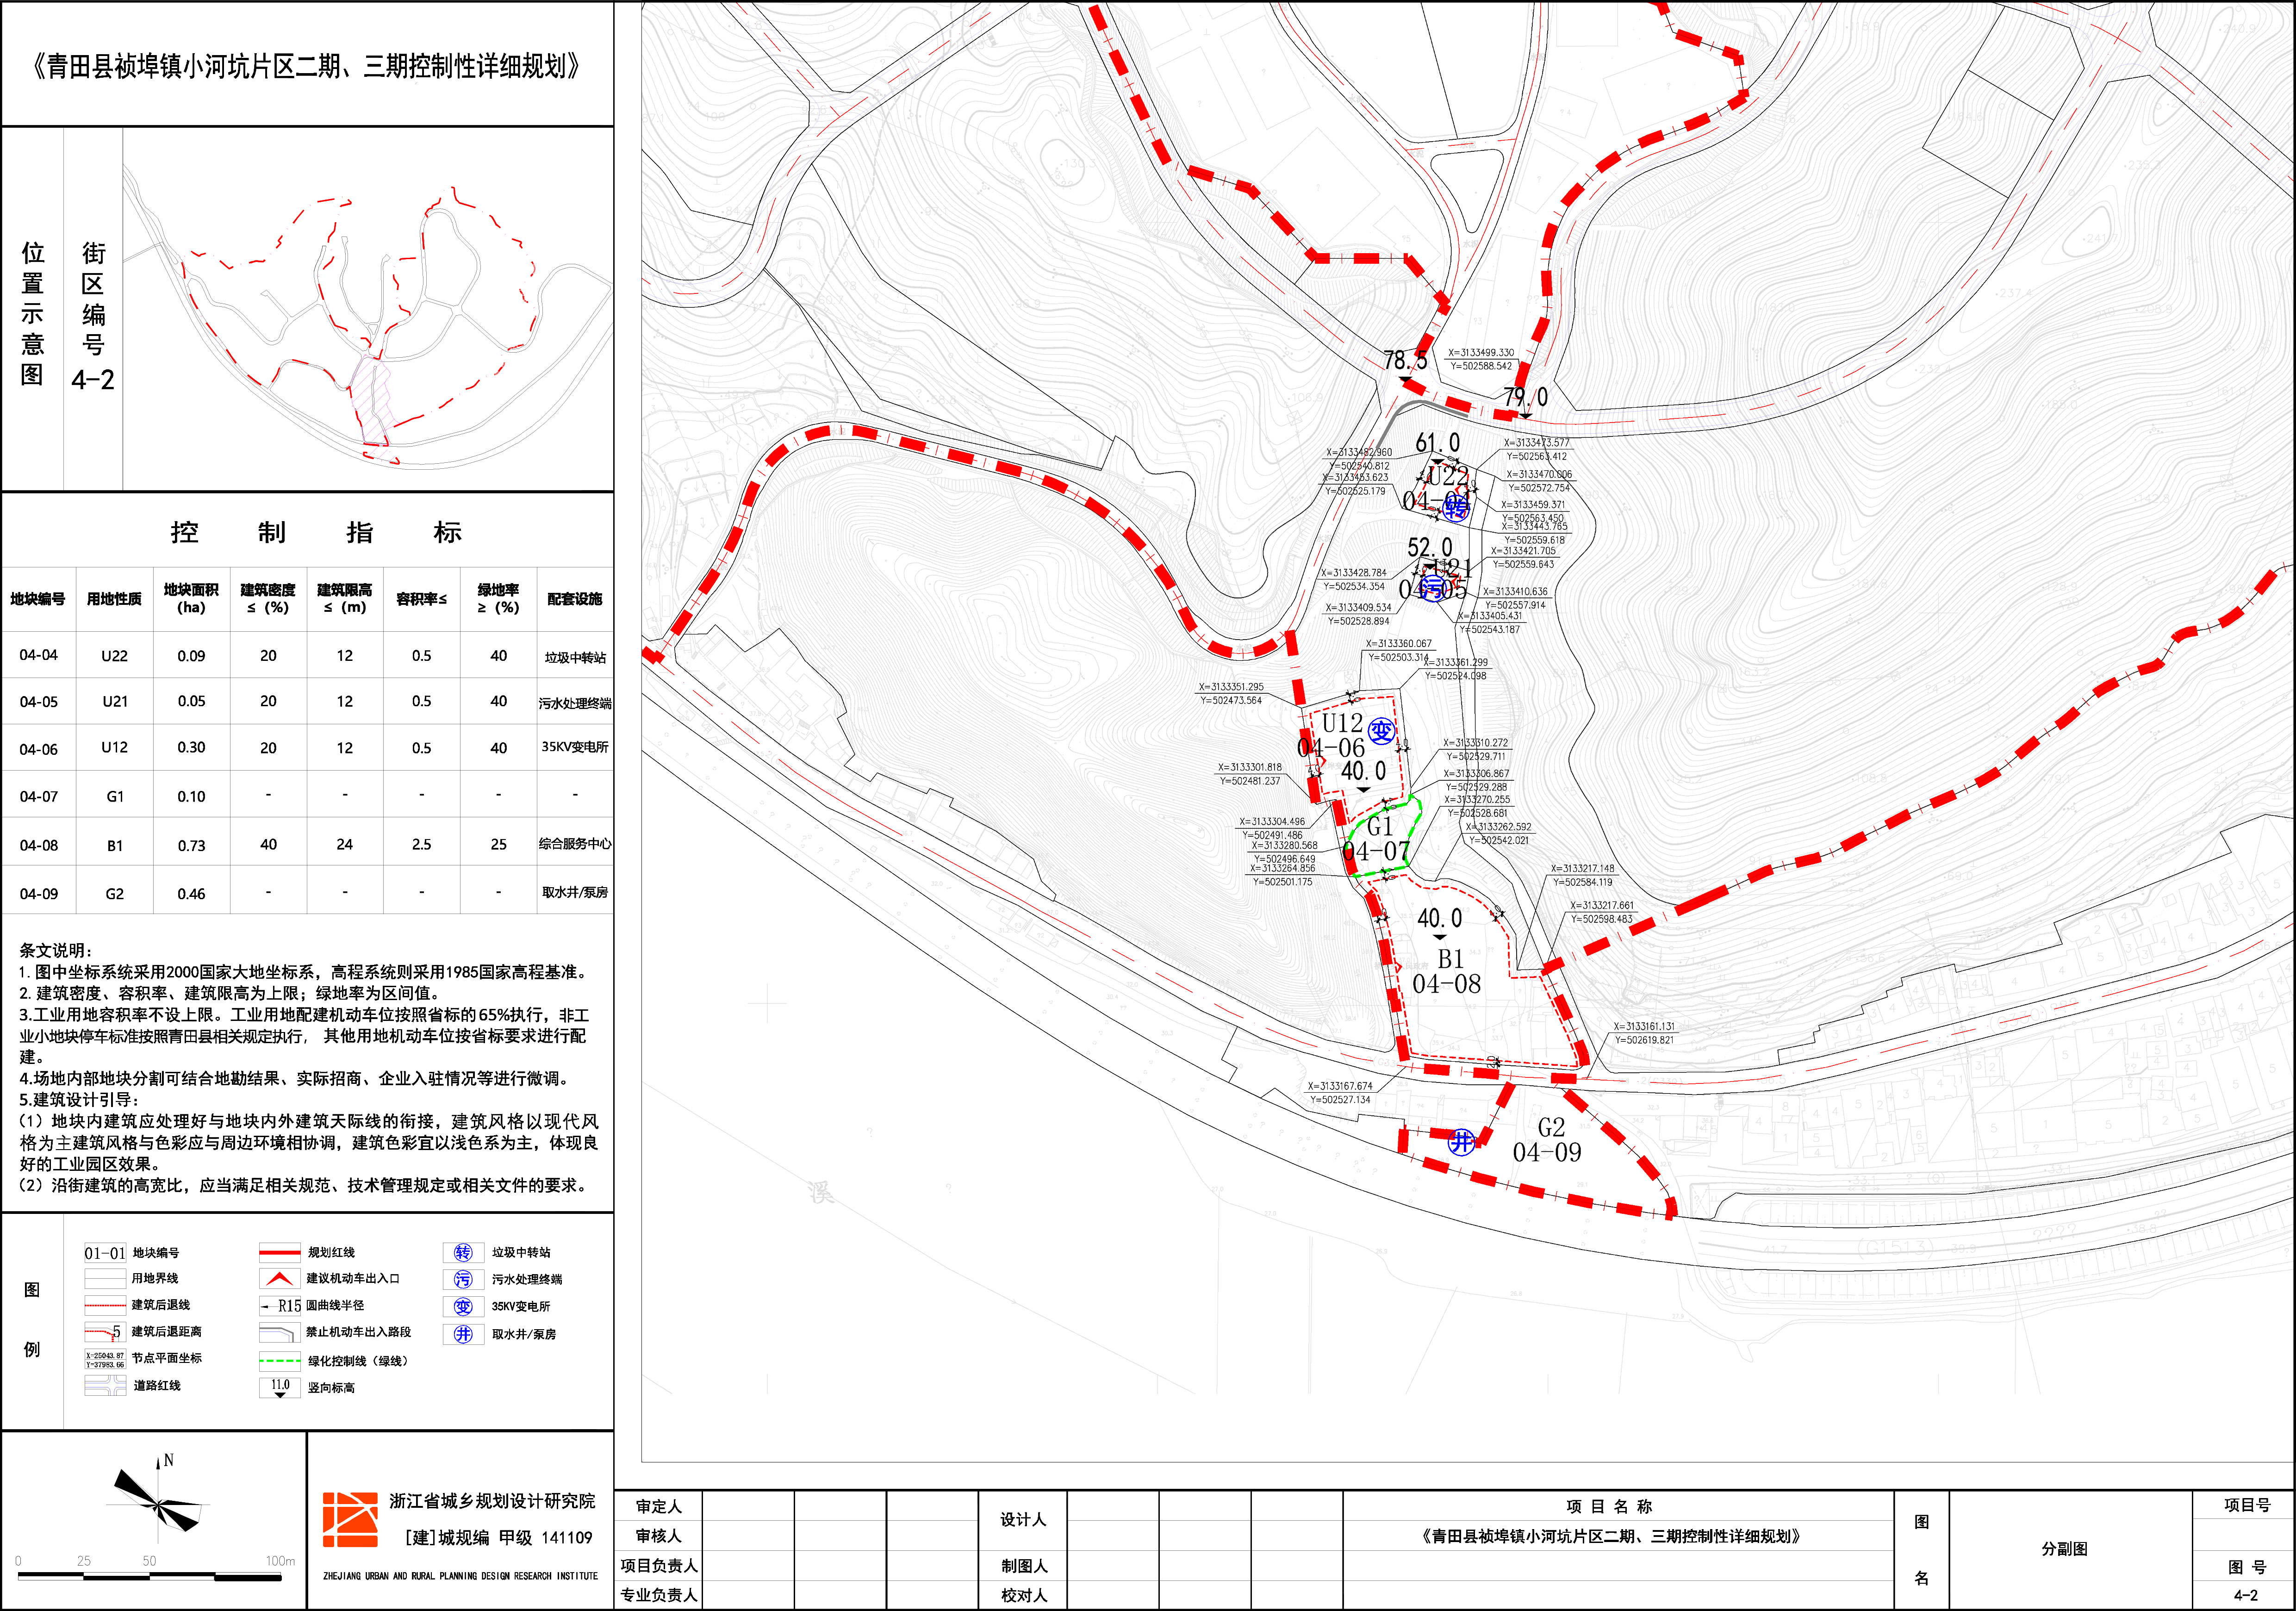Click the '78.5' elevation label on the map

(1406, 361)
